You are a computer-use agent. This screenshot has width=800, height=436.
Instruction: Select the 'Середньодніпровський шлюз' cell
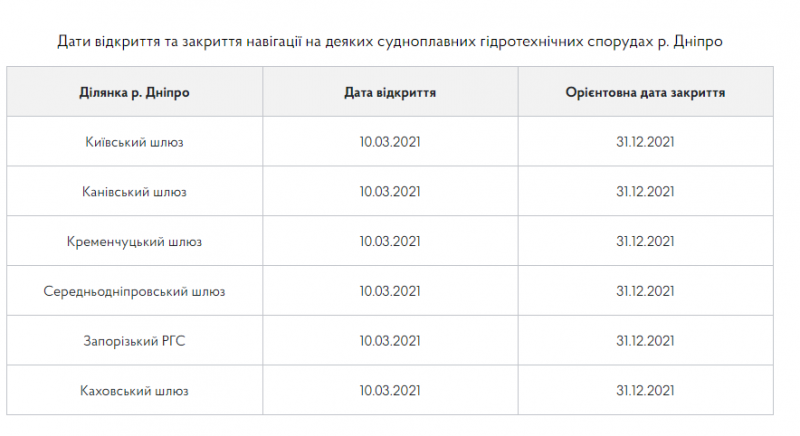click(134, 291)
